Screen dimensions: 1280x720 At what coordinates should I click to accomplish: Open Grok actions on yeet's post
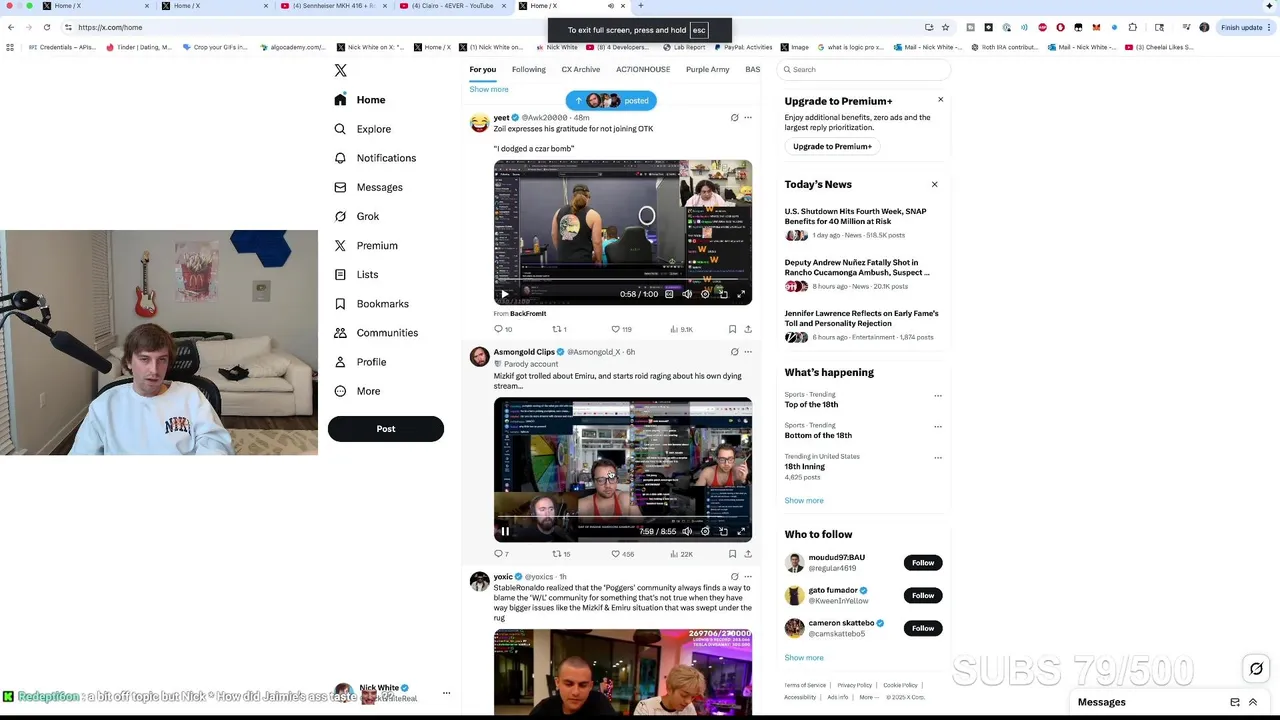tap(734, 117)
